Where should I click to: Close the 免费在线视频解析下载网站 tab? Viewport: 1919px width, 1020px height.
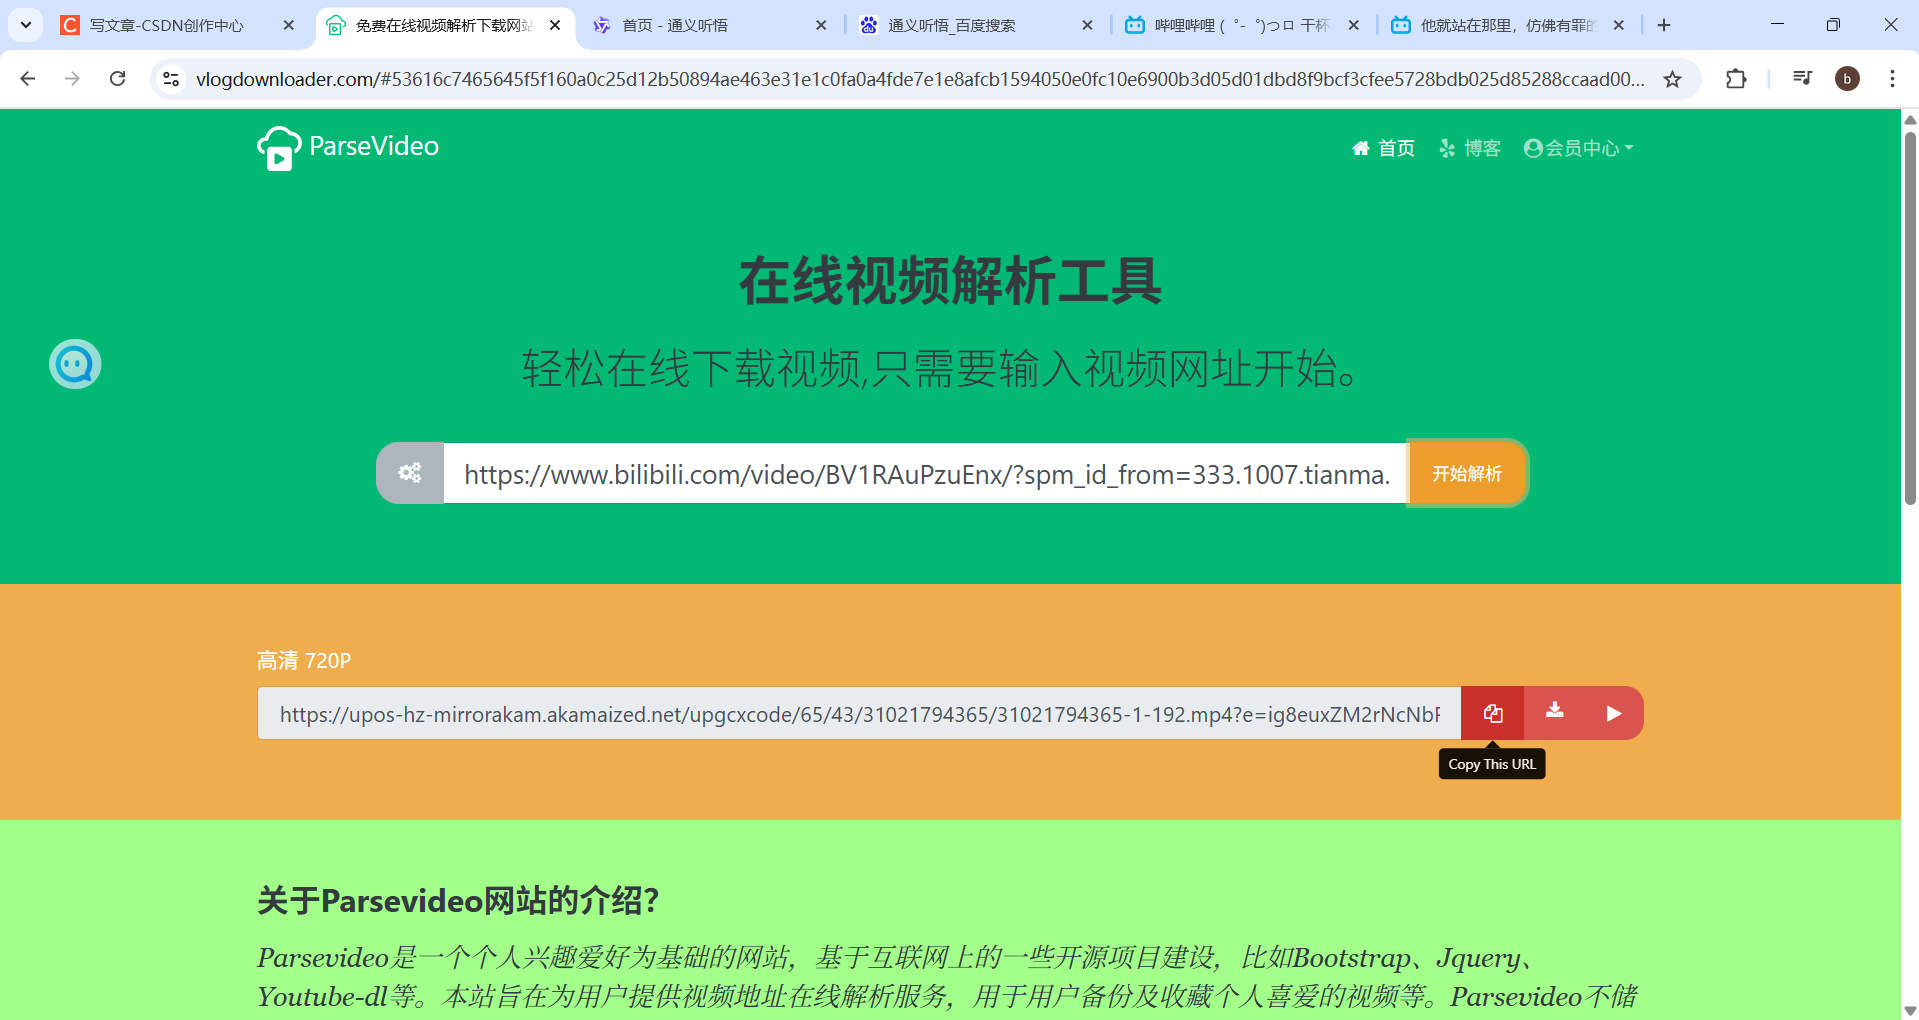point(555,26)
